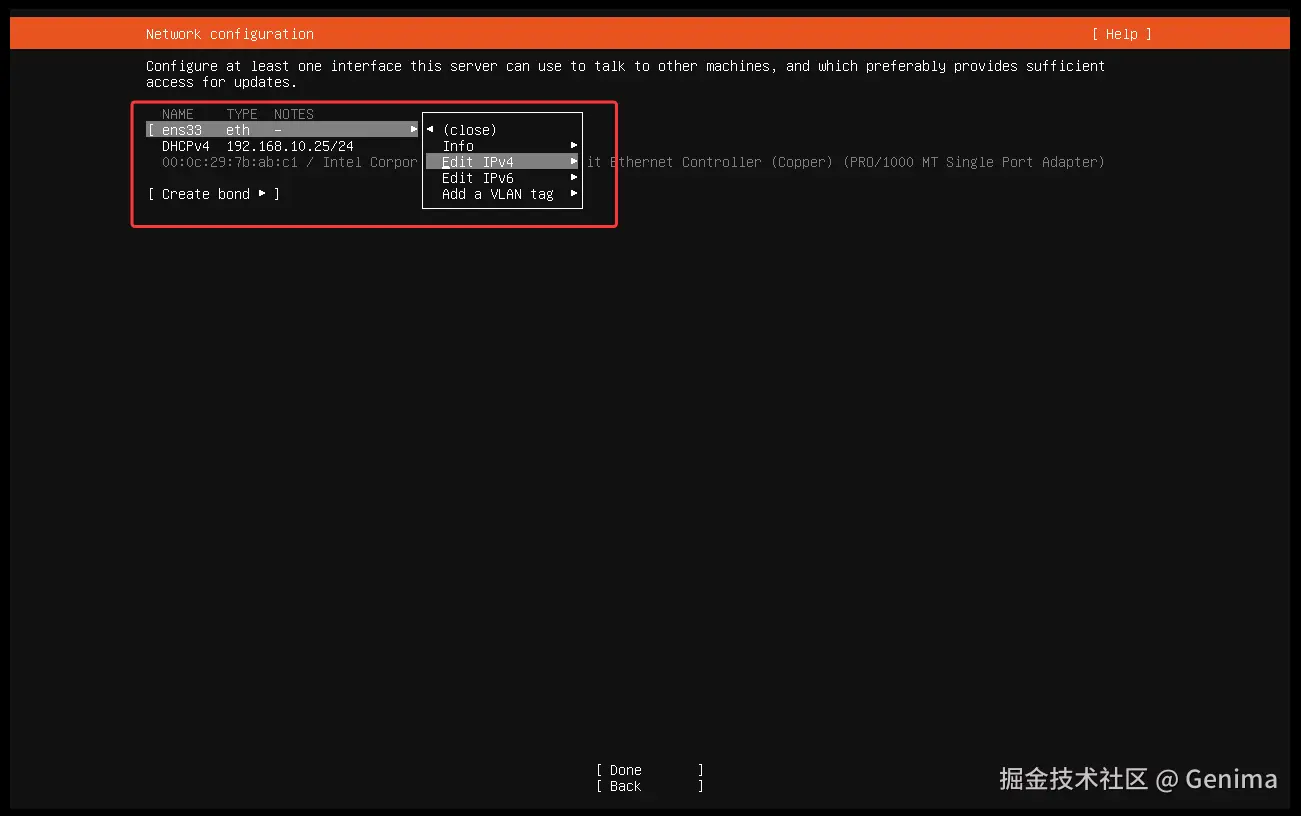This screenshot has width=1301, height=816.
Task: Click the NAME column header
Action: (x=178, y=114)
